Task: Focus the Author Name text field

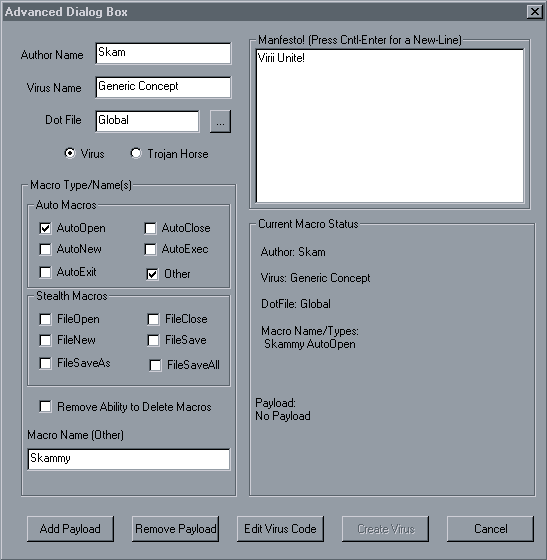Action: point(163,54)
